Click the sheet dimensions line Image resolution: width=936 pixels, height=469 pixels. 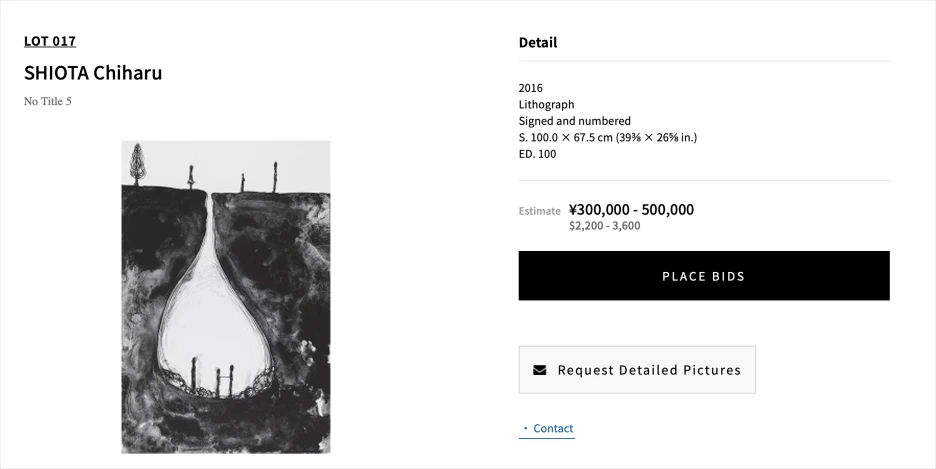(x=607, y=137)
